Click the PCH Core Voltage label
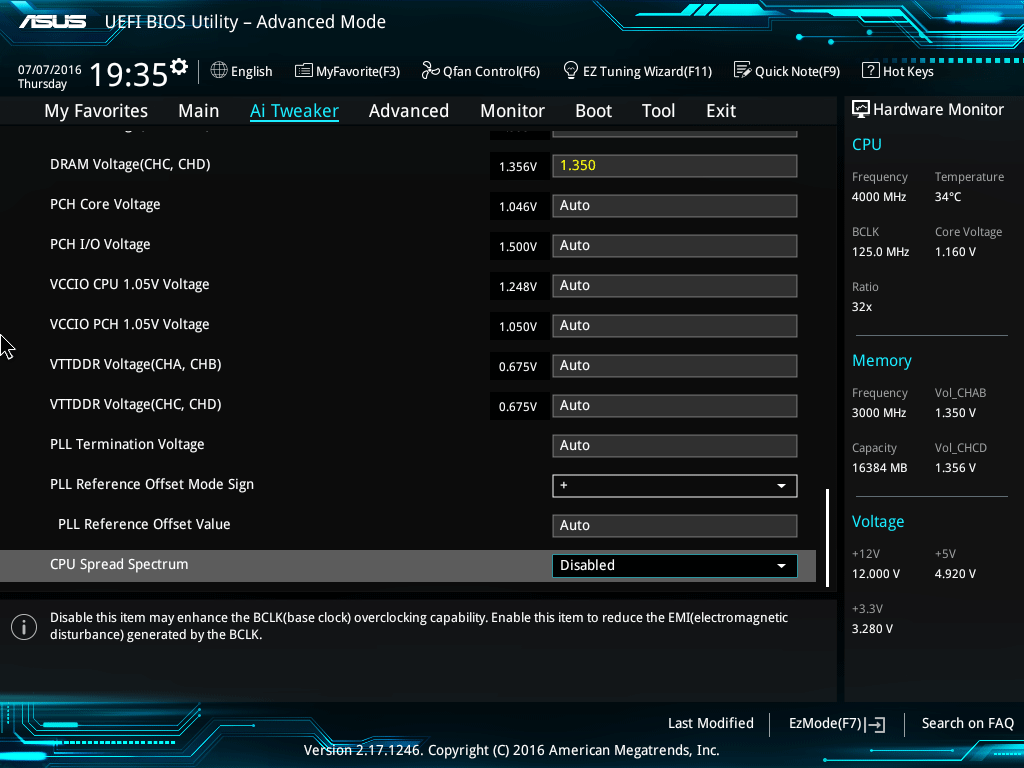Viewport: 1024px width, 768px height. 105,204
